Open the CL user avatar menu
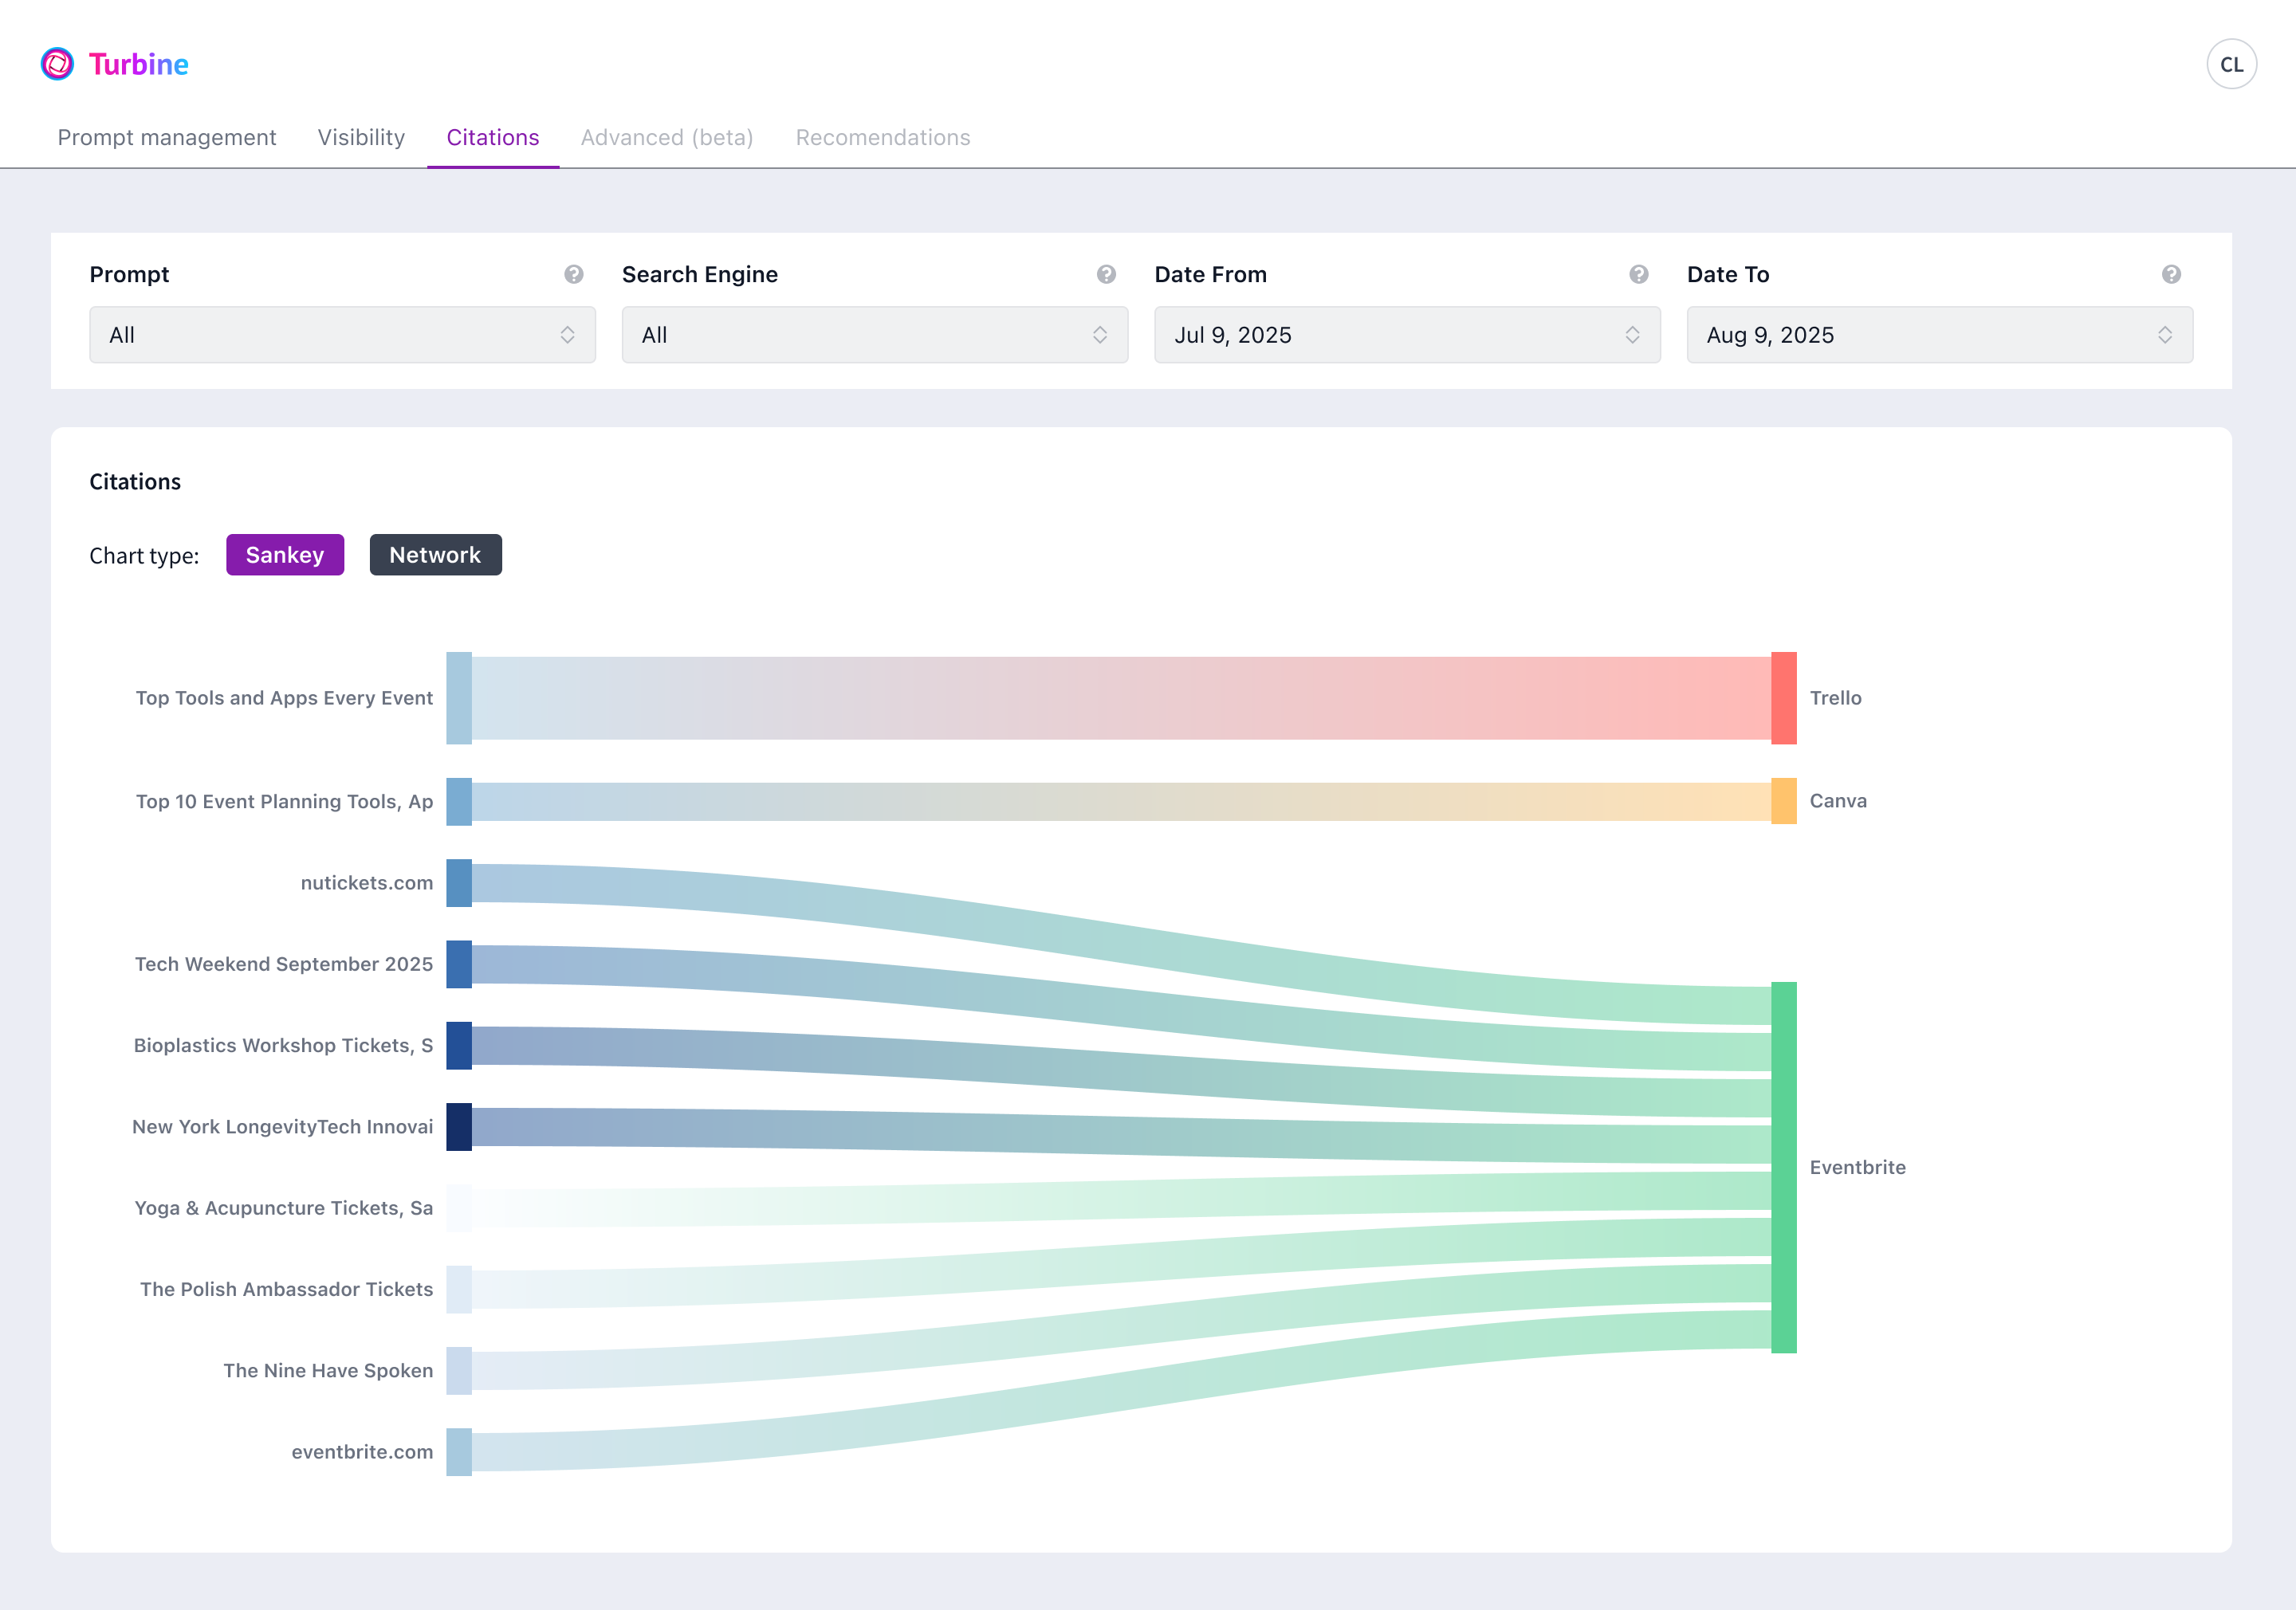This screenshot has height=1610, width=2296. pyautogui.click(x=2231, y=64)
